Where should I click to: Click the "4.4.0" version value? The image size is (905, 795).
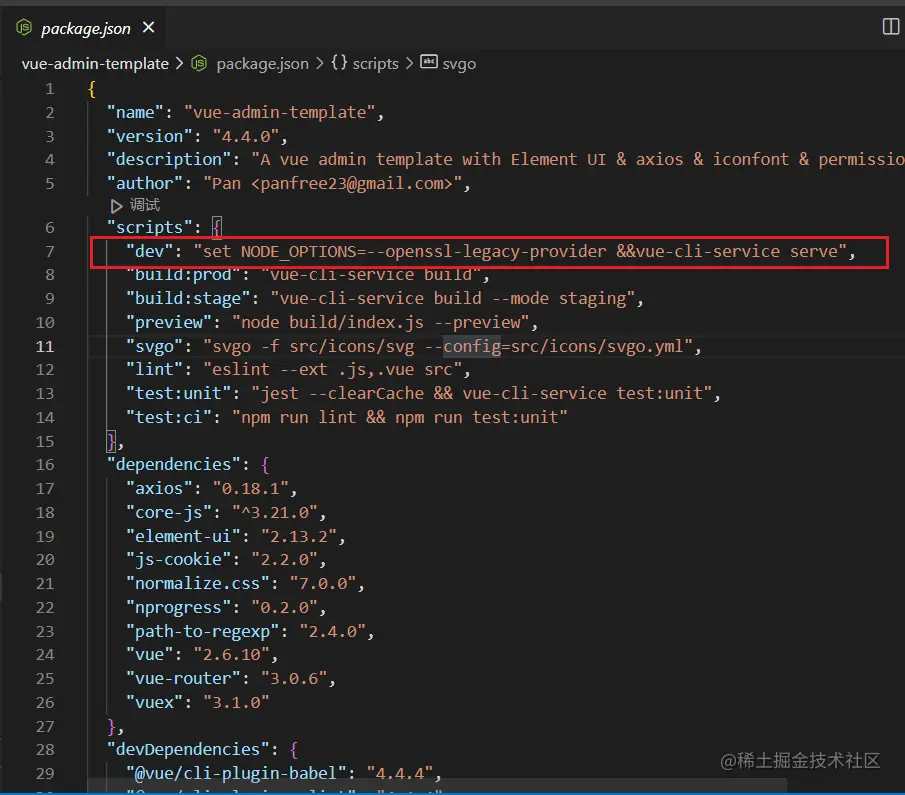tap(246, 136)
